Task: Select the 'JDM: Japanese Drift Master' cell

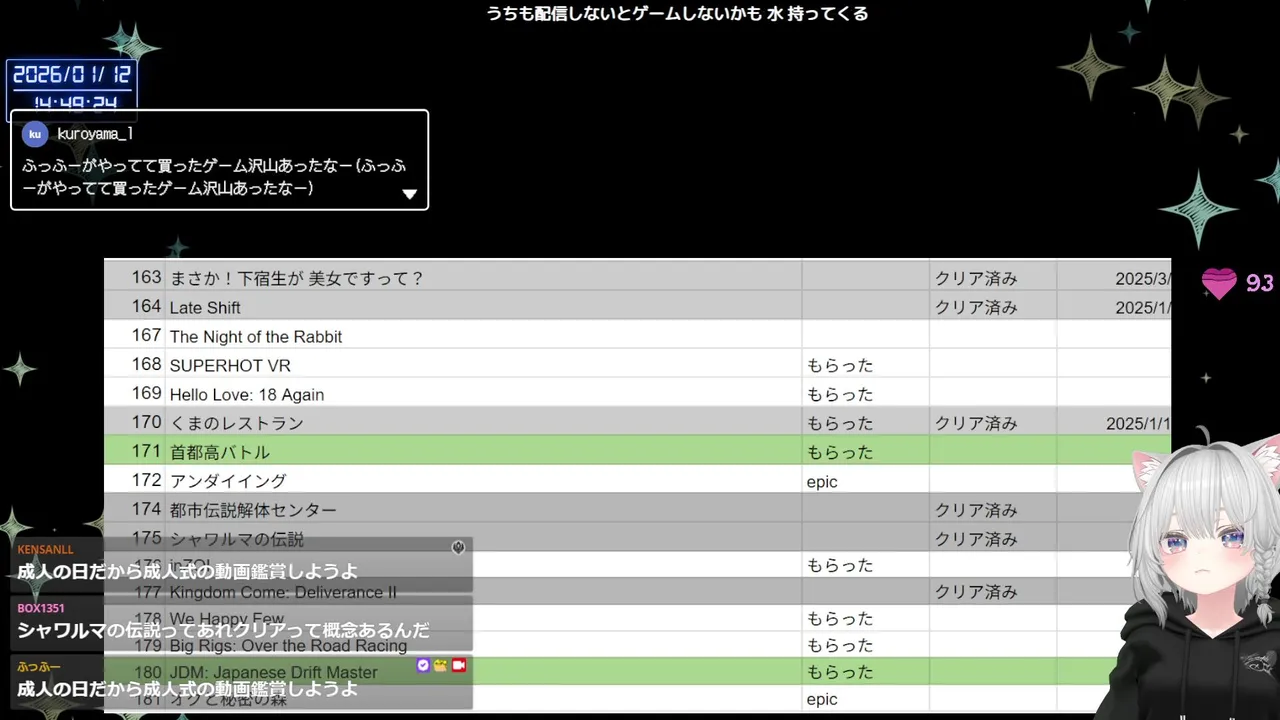Action: pyautogui.click(x=483, y=672)
